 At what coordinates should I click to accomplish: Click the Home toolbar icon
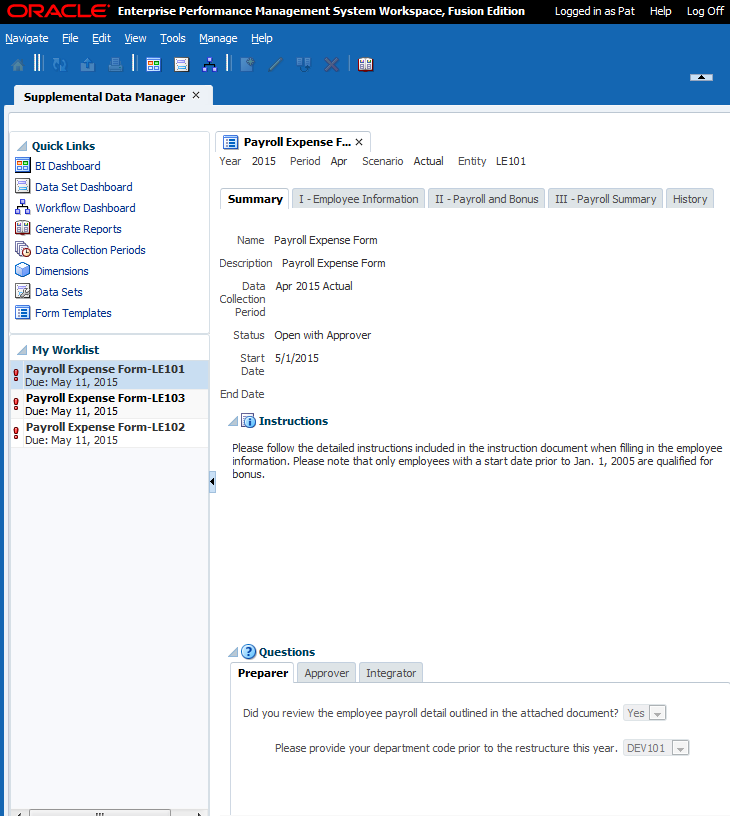(x=18, y=65)
